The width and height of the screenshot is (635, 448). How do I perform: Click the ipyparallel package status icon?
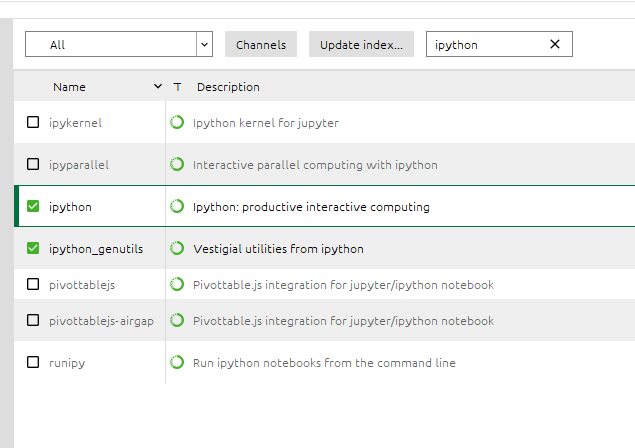tap(177, 165)
